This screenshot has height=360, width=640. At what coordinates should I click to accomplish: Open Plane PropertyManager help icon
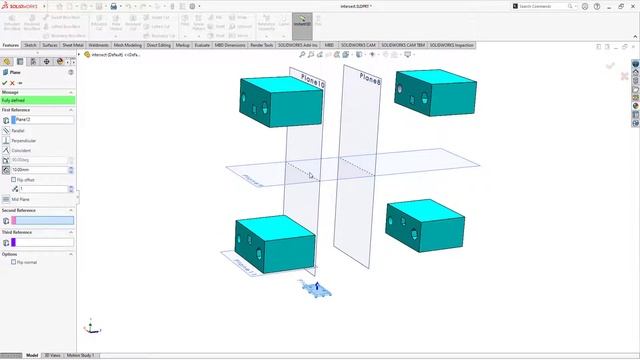(x=71, y=72)
